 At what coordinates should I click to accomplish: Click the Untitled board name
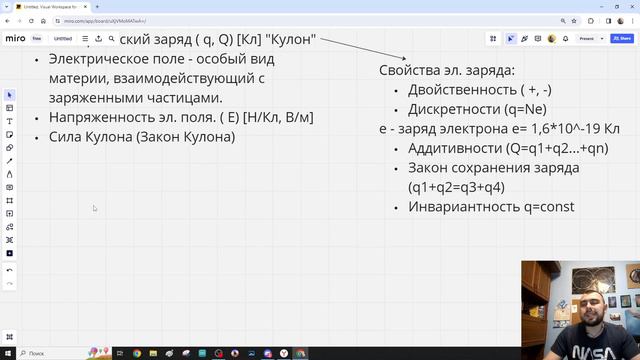pos(63,38)
